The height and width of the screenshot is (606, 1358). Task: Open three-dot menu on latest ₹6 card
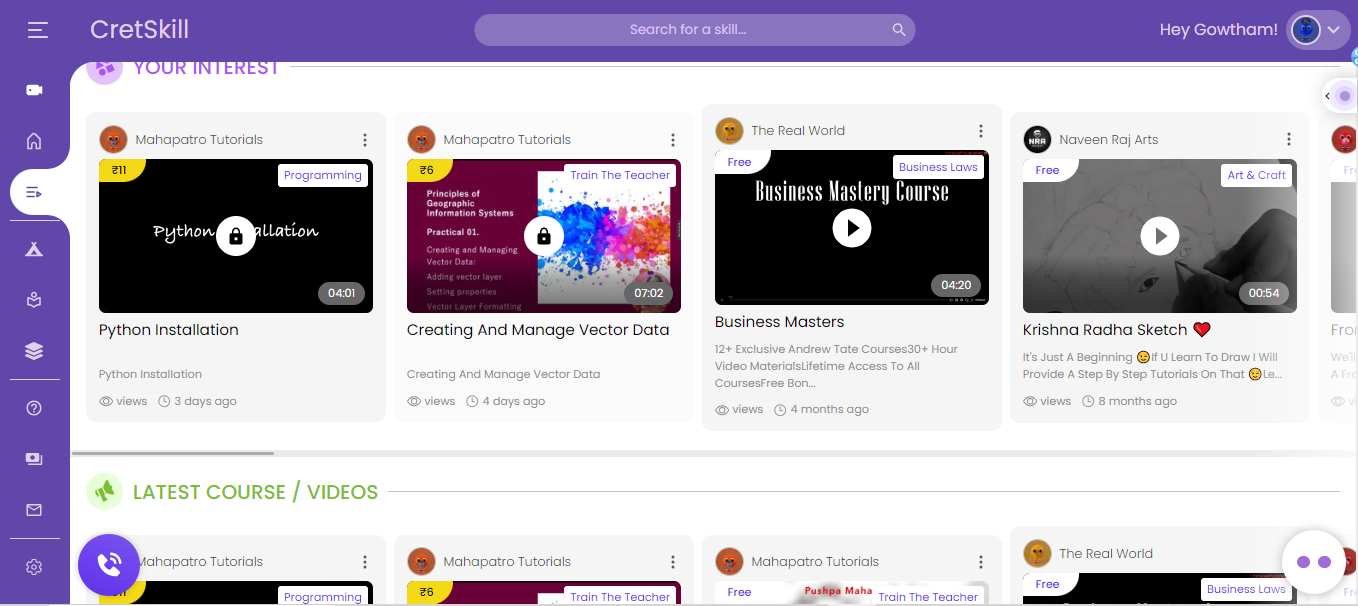click(673, 562)
